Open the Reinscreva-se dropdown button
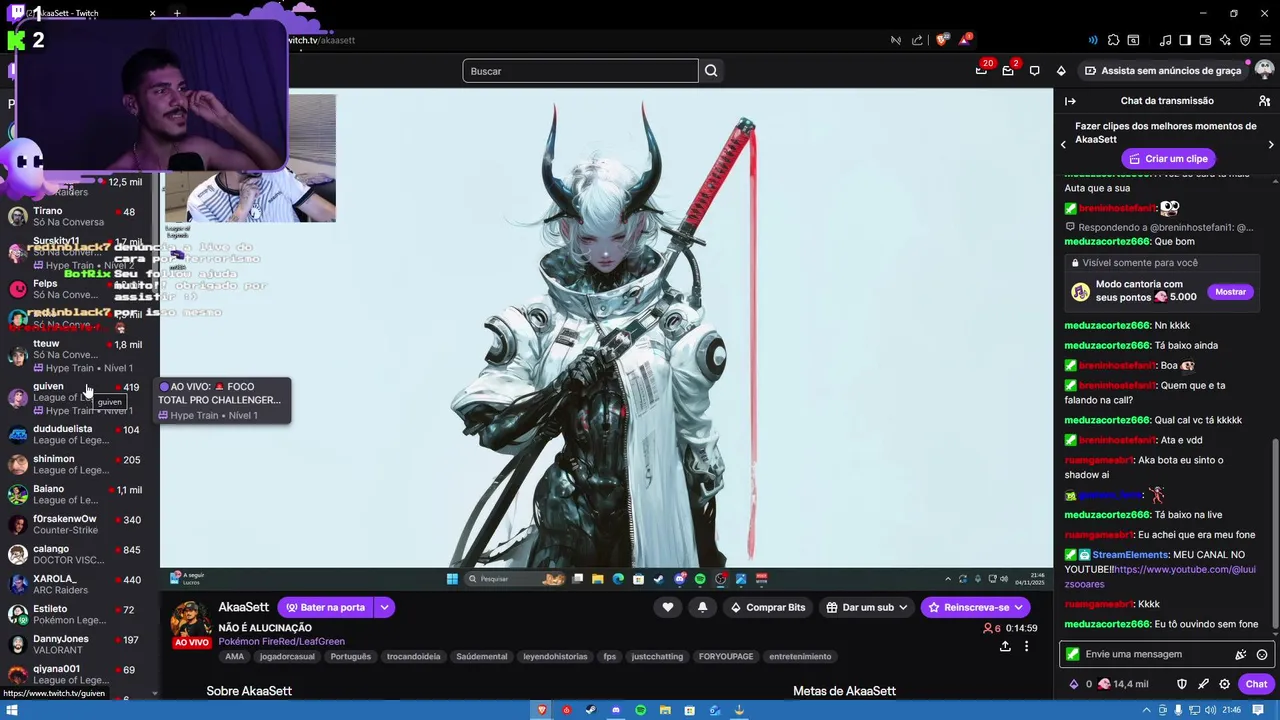Viewport: 1280px width, 720px height. coord(976,607)
